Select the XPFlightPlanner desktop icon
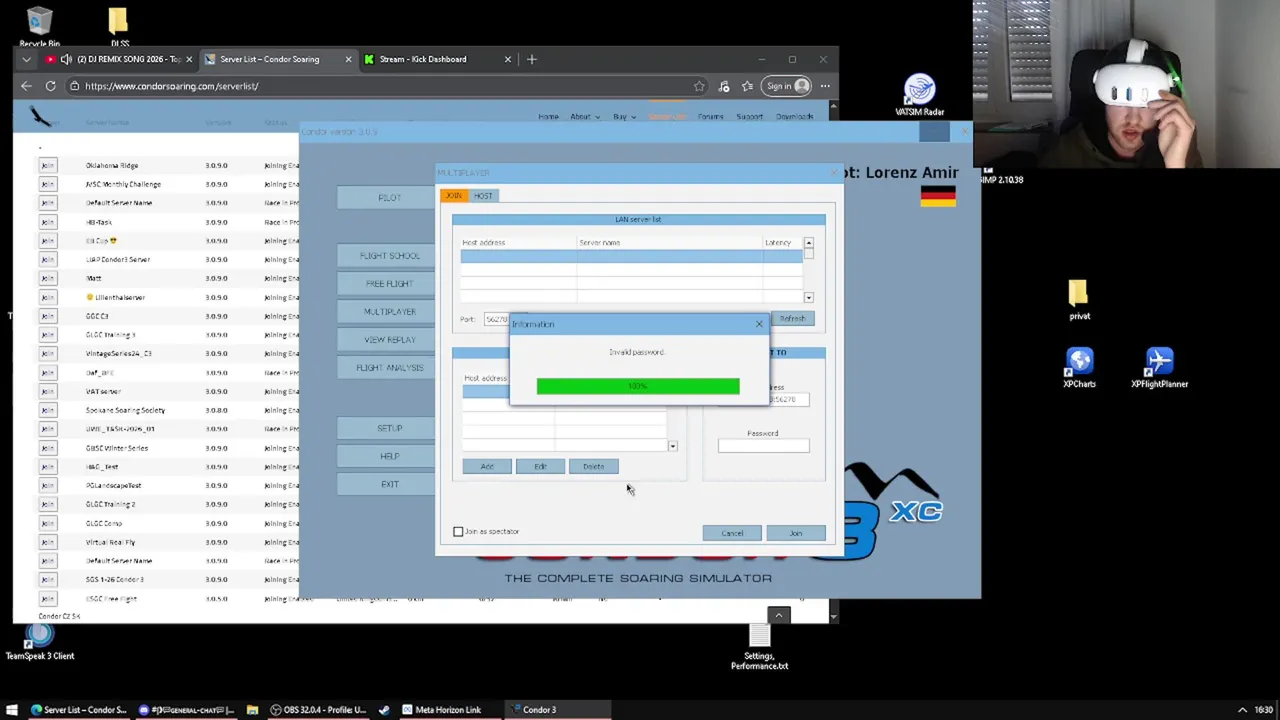This screenshot has height=720, width=1280. click(x=1160, y=367)
